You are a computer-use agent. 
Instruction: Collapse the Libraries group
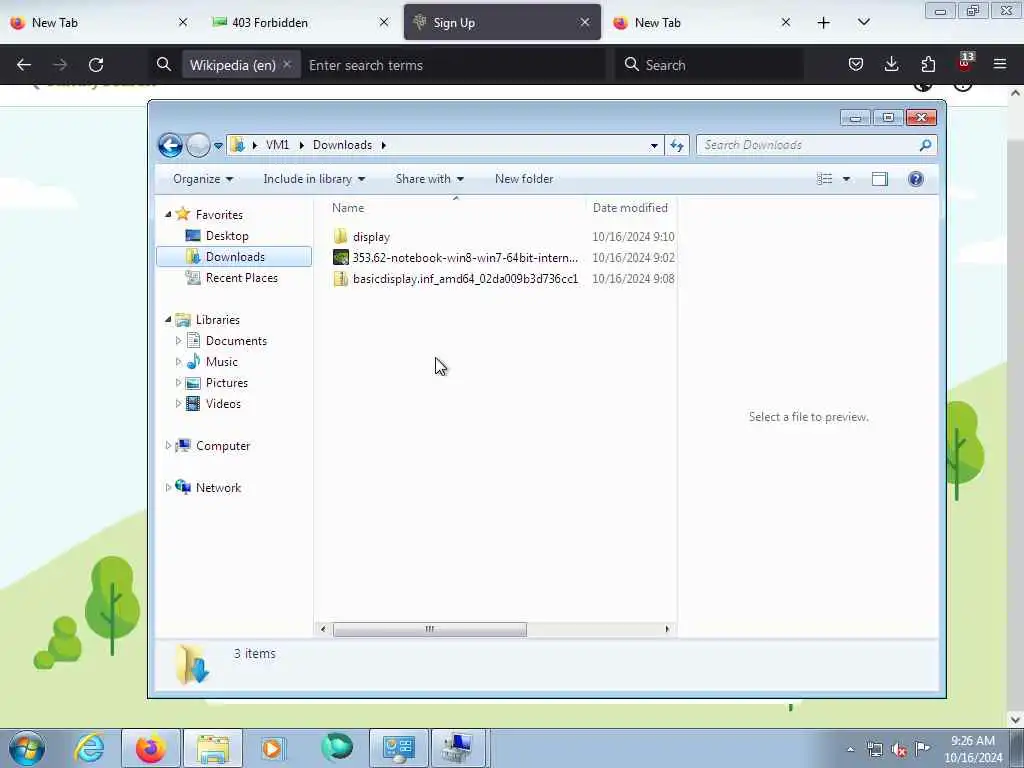pyautogui.click(x=168, y=319)
